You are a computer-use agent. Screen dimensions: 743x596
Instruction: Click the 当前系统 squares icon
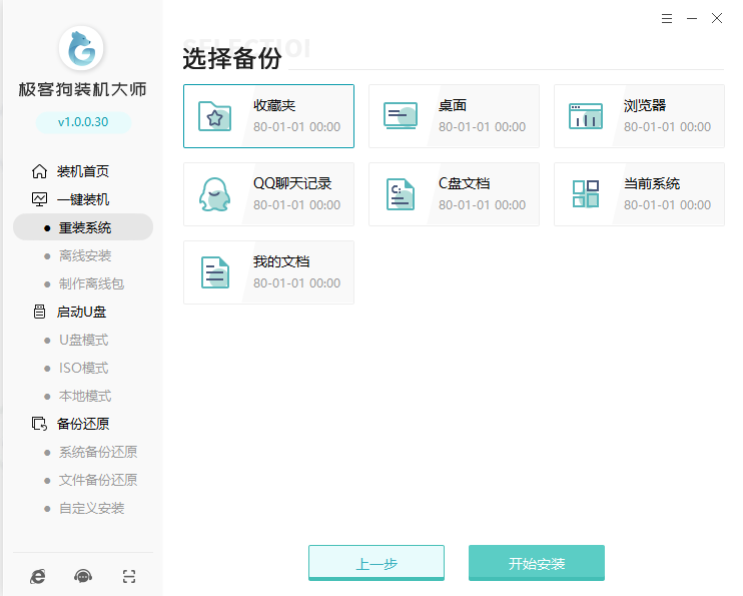click(x=585, y=194)
